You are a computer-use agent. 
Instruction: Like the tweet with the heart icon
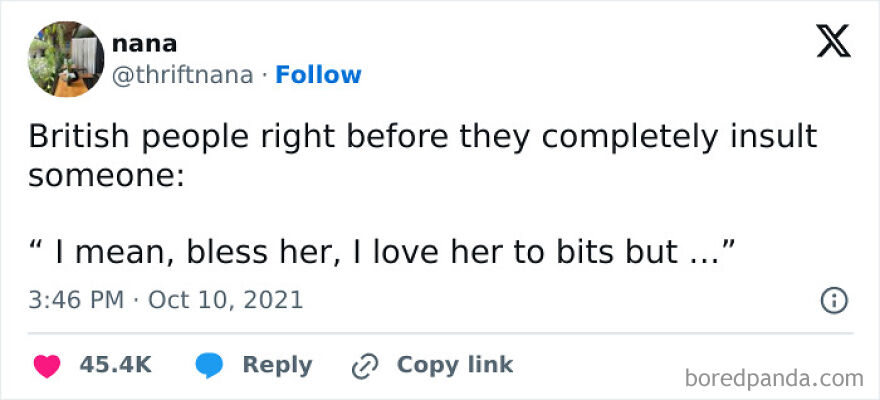point(46,366)
